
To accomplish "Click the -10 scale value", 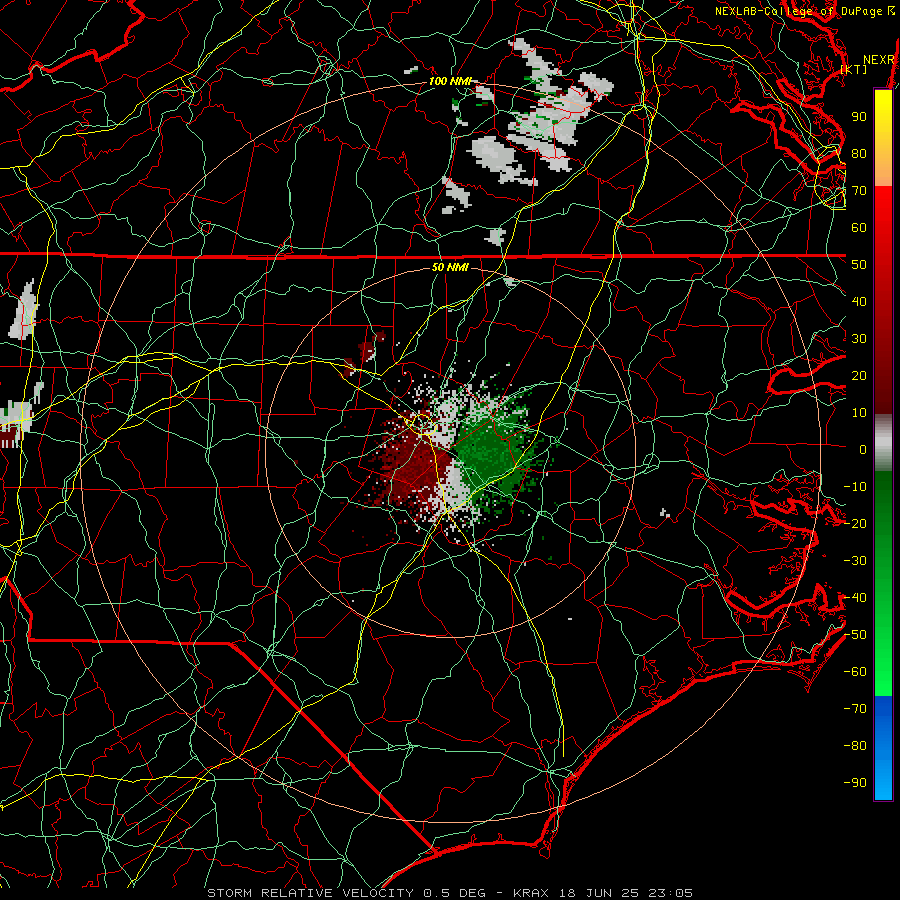I will click(x=855, y=487).
